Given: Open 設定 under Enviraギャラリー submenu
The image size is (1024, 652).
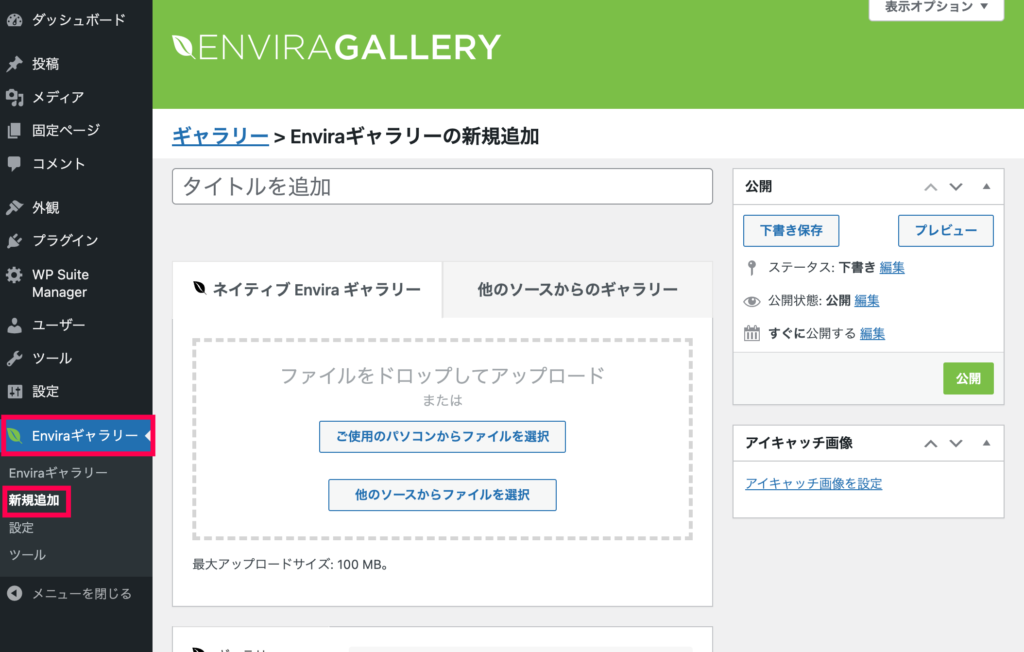Looking at the screenshot, I should point(21,528).
